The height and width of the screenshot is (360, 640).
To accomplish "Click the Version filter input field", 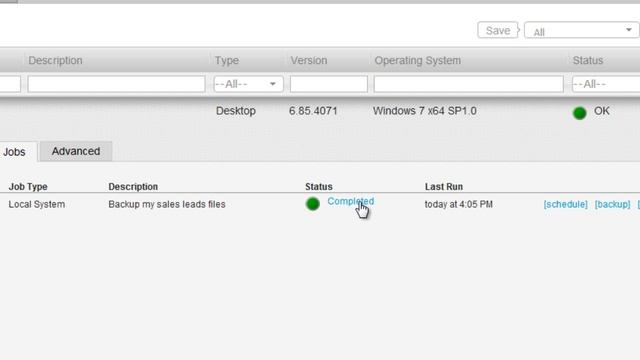I will pos(329,84).
